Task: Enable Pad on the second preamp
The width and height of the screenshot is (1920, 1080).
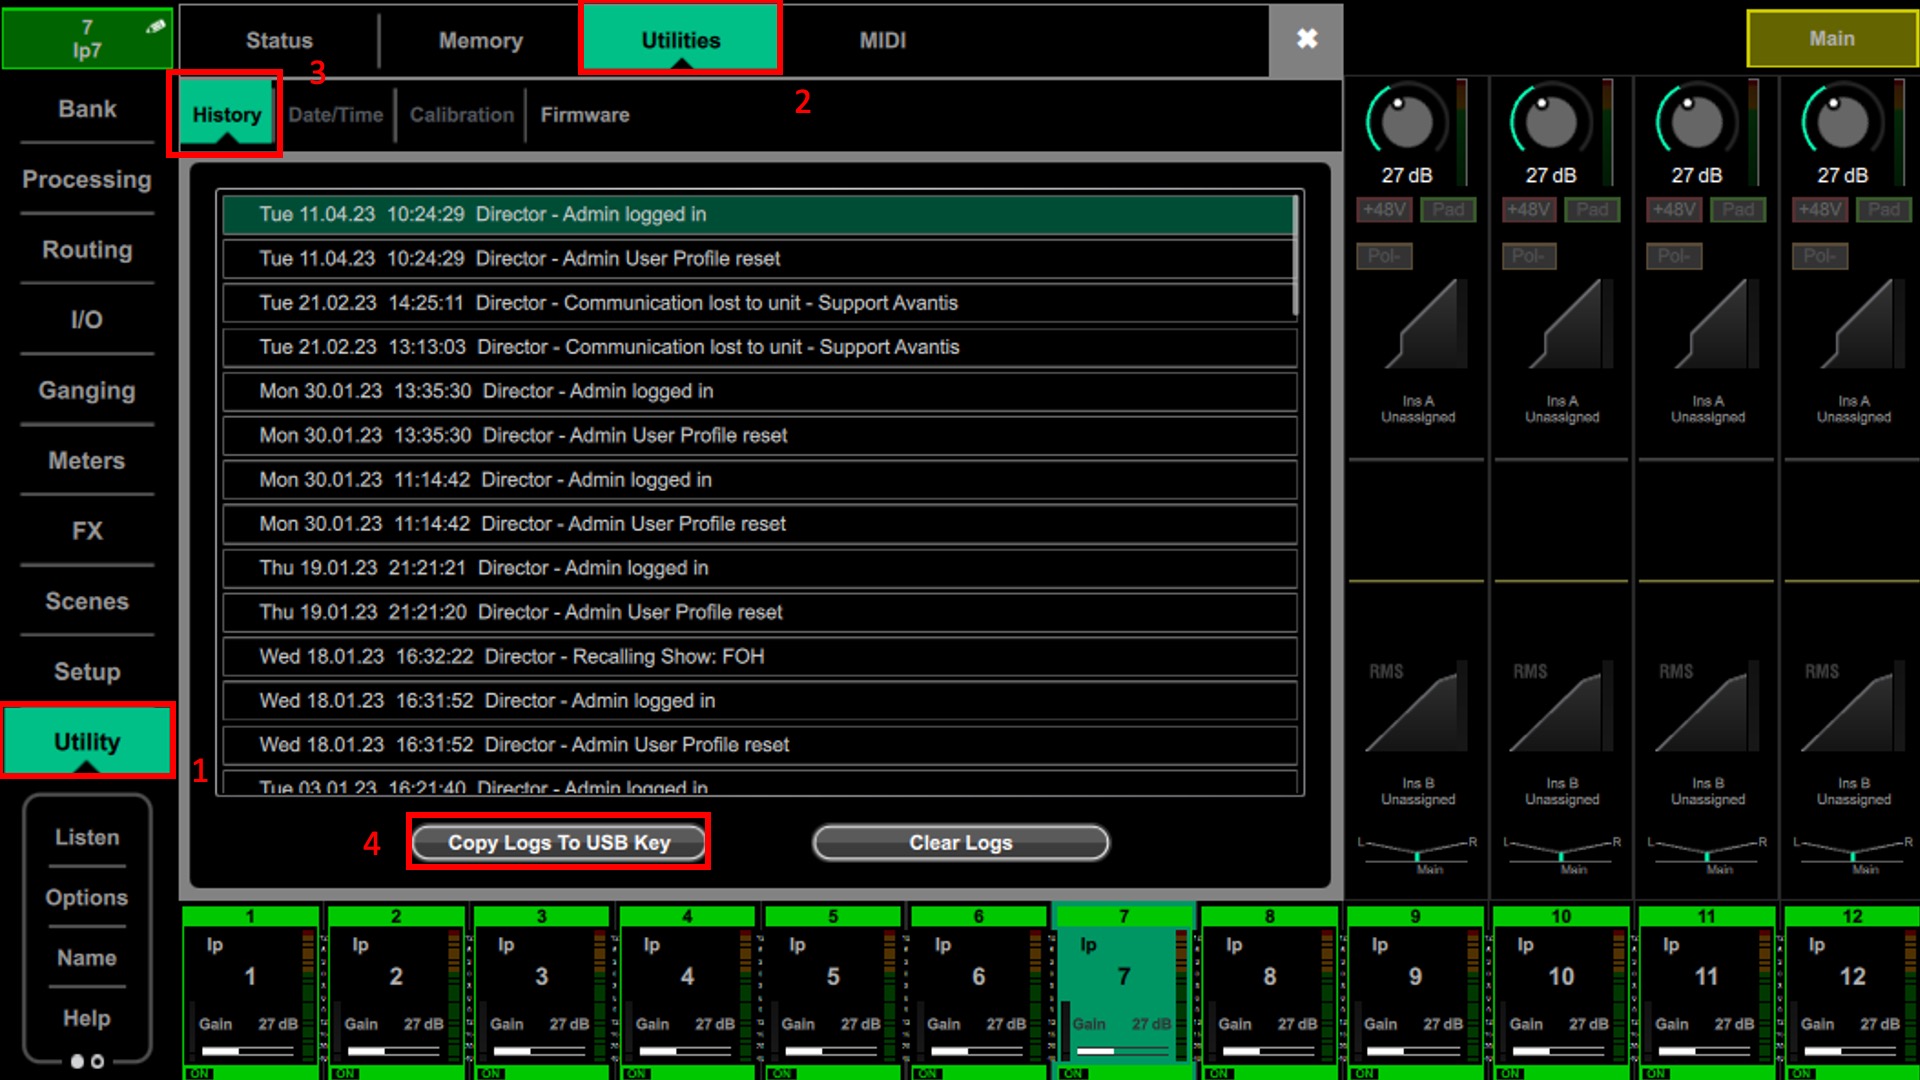Action: tap(1592, 209)
